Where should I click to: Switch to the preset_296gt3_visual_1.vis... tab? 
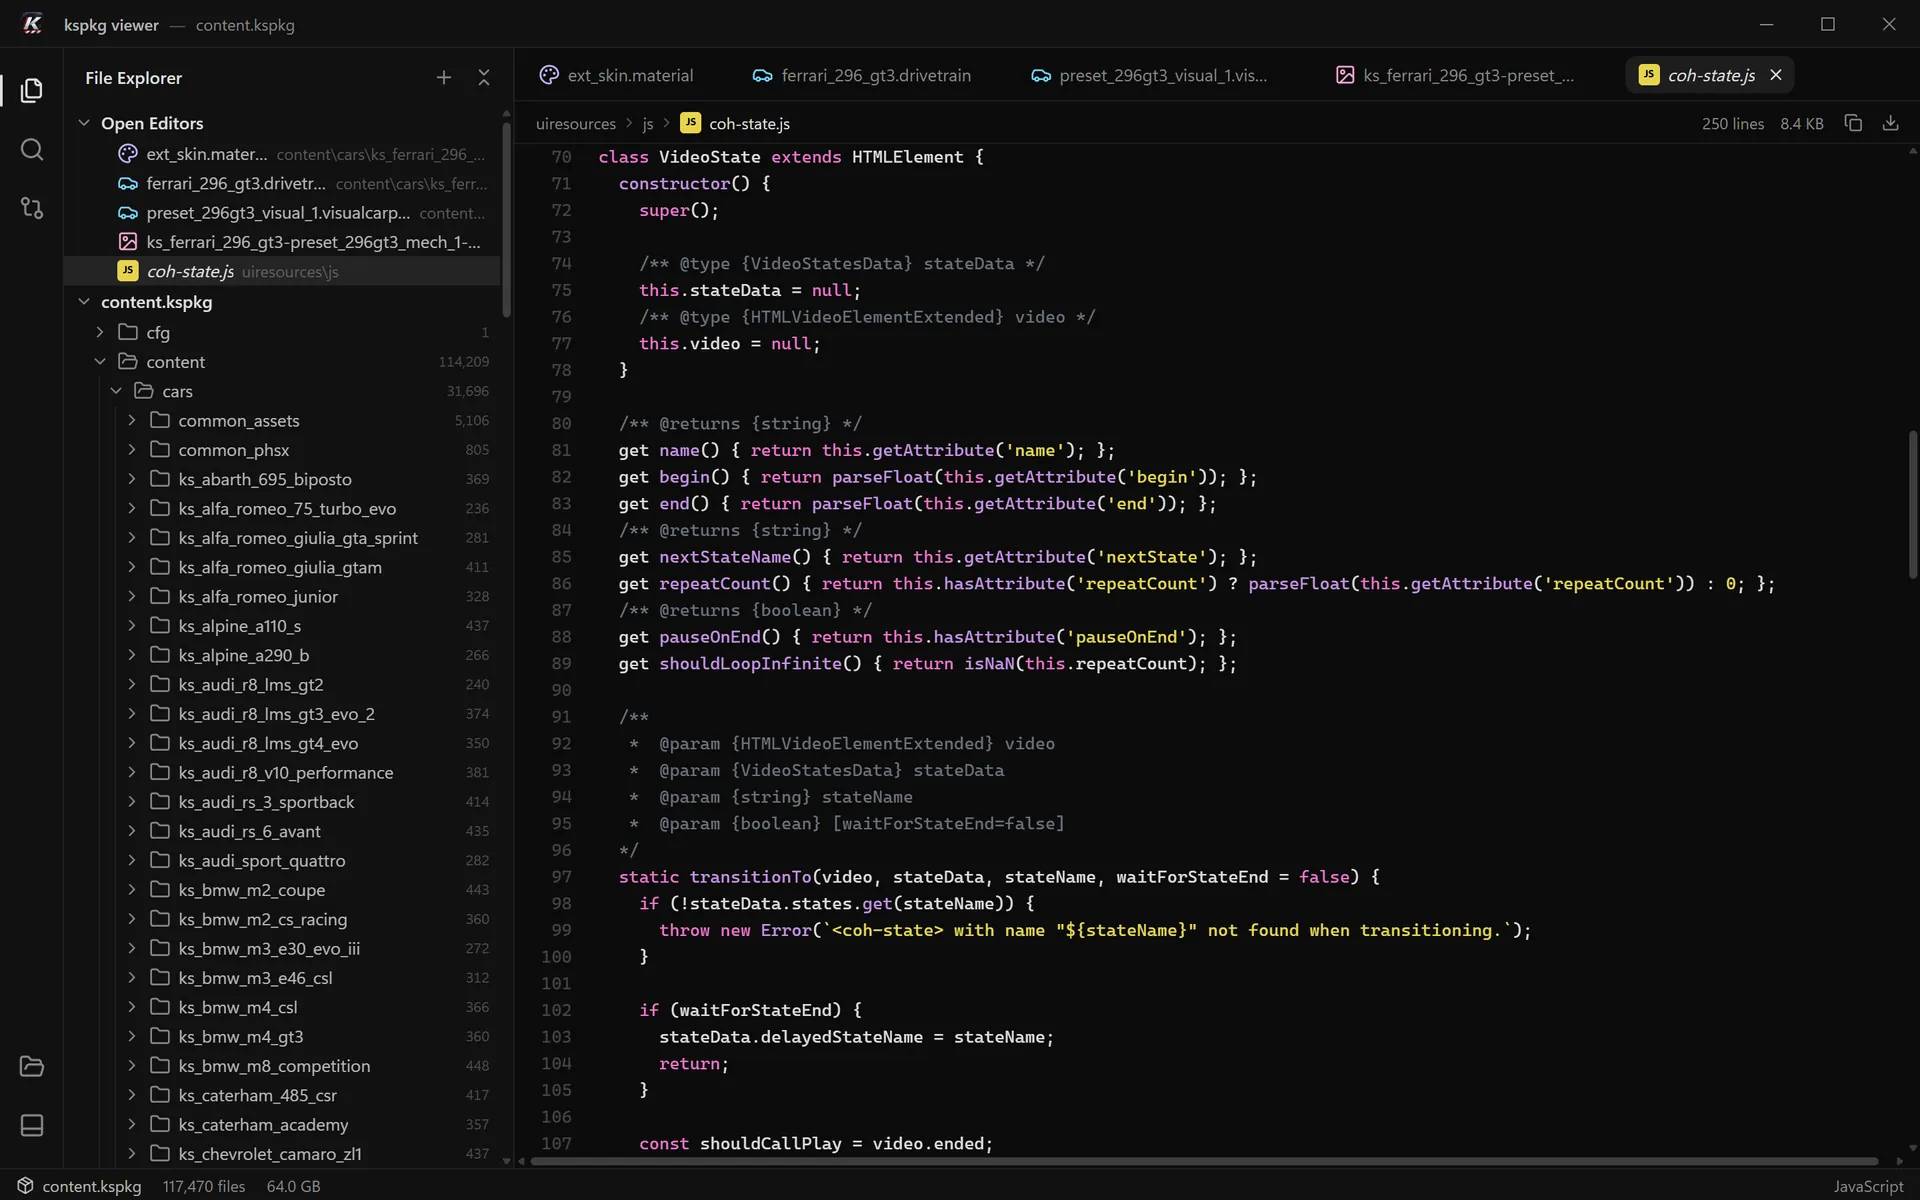click(x=1150, y=75)
